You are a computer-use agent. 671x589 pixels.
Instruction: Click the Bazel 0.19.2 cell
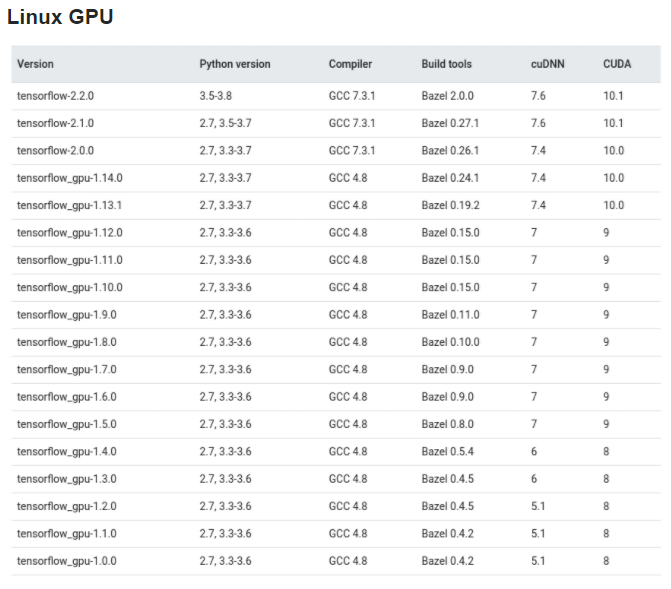451,205
